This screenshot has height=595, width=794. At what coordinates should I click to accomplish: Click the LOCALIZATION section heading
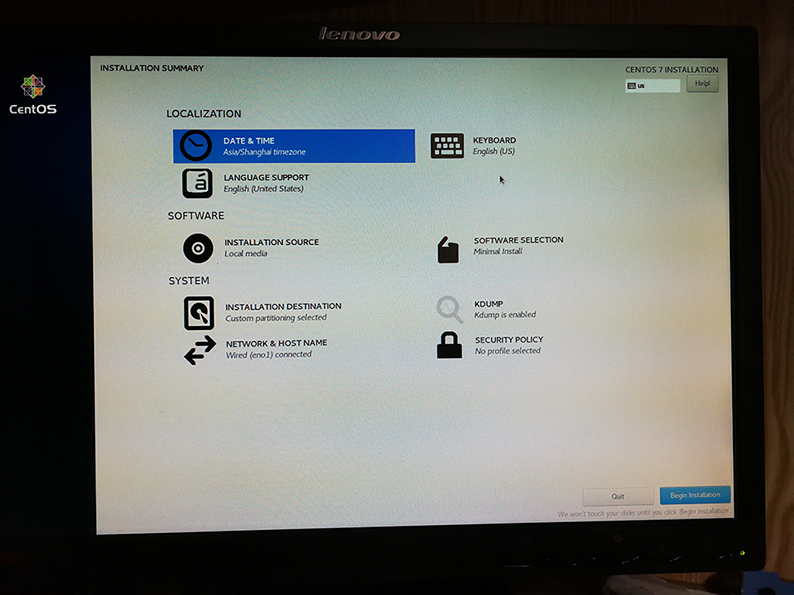point(204,114)
